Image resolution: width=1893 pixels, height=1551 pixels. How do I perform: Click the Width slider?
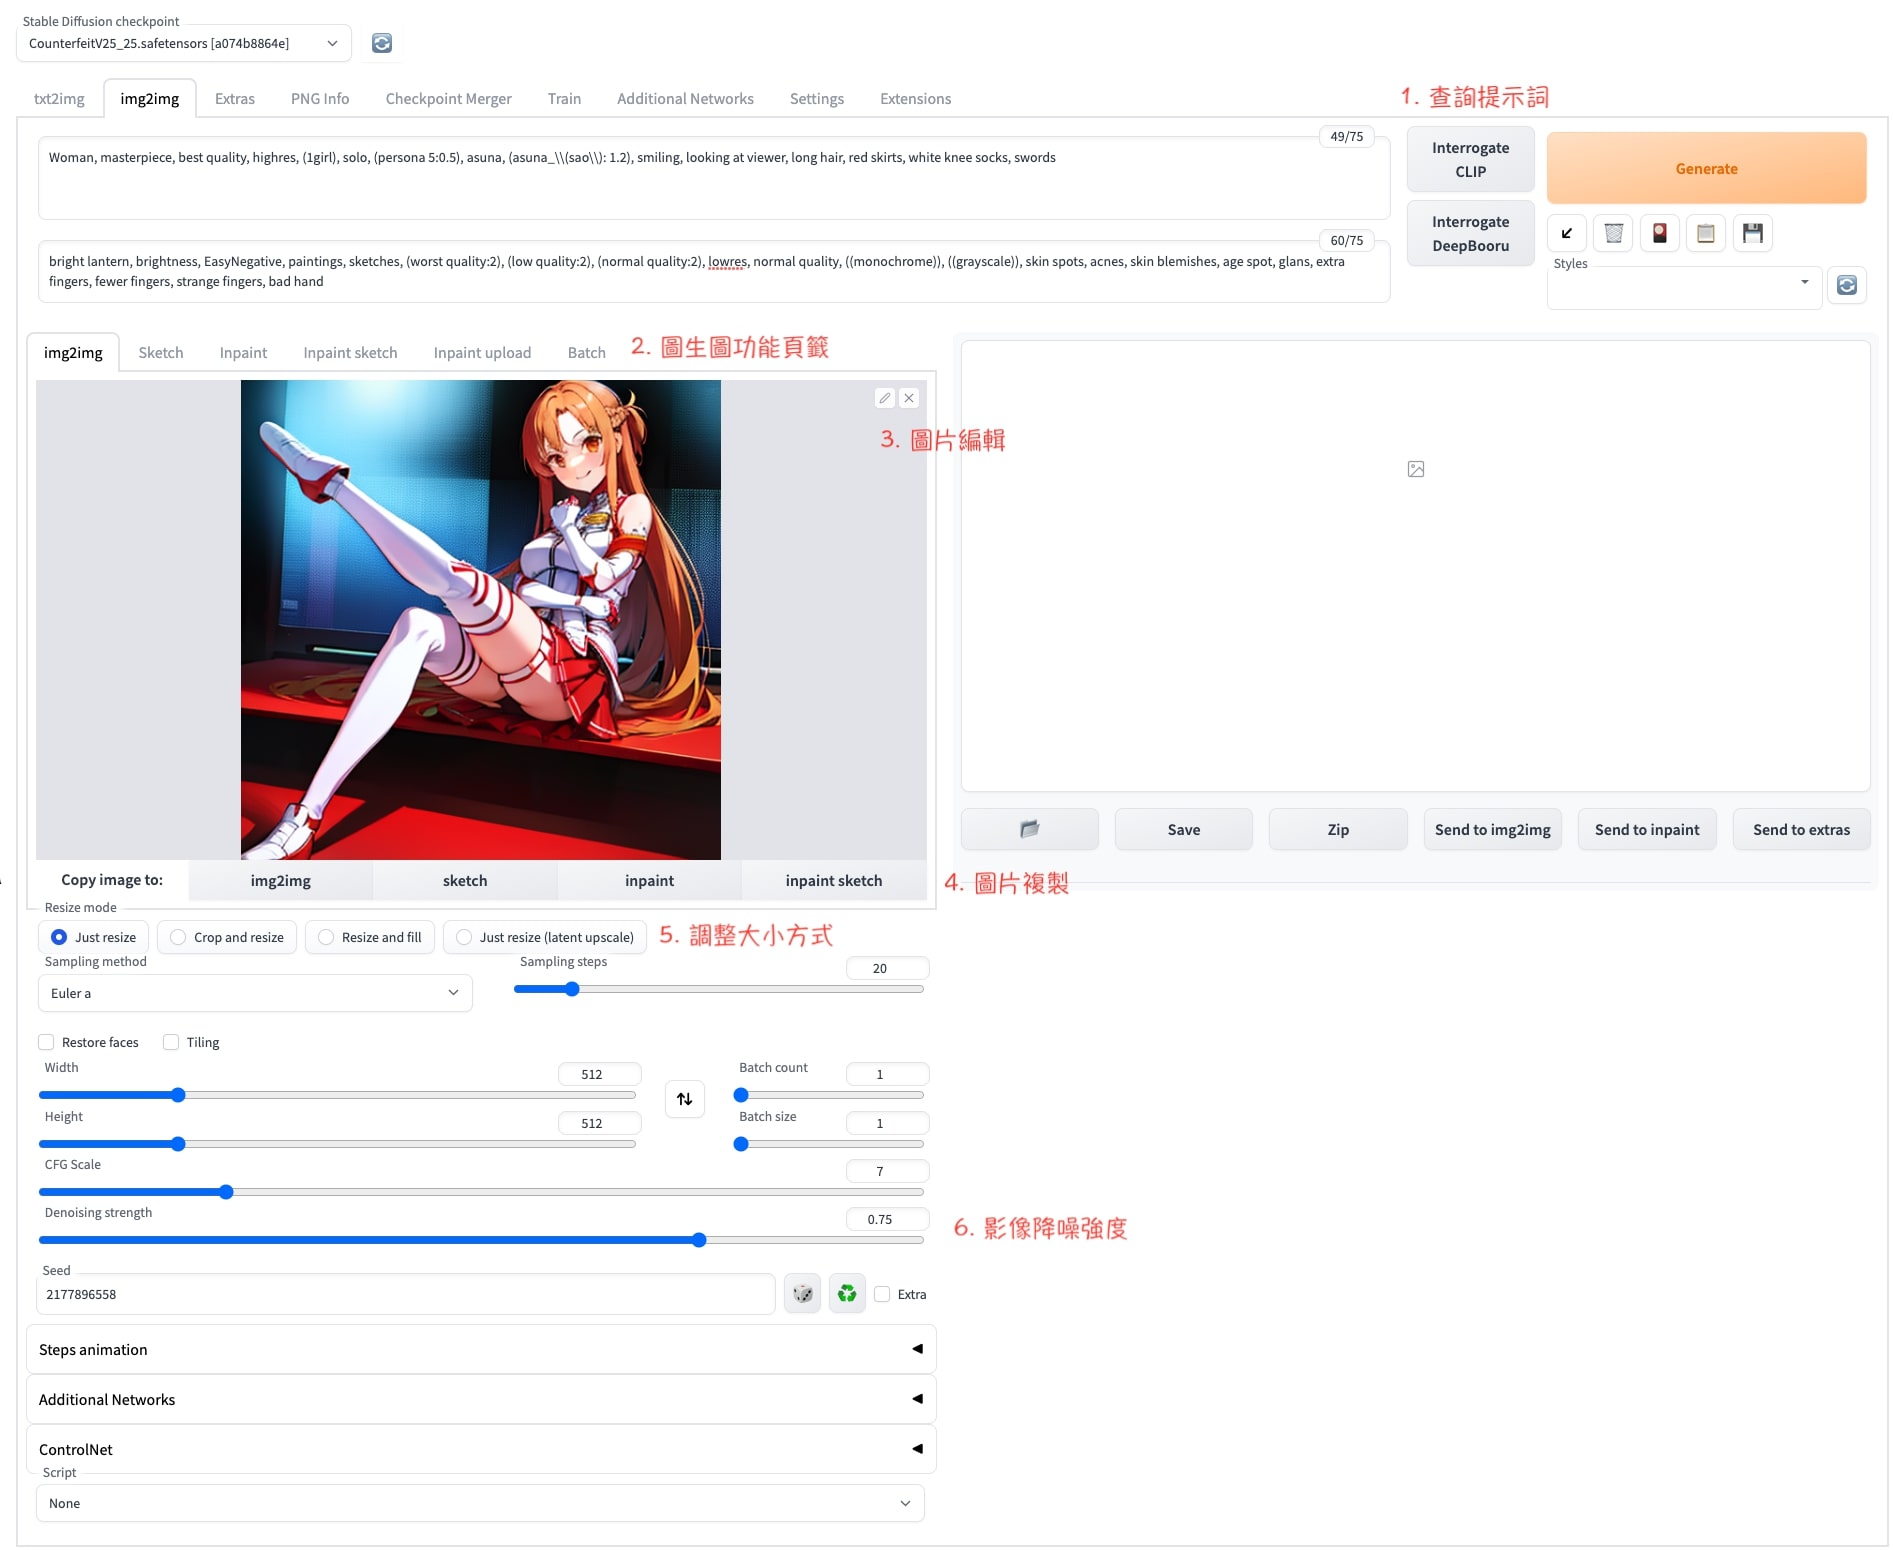tap(337, 1095)
